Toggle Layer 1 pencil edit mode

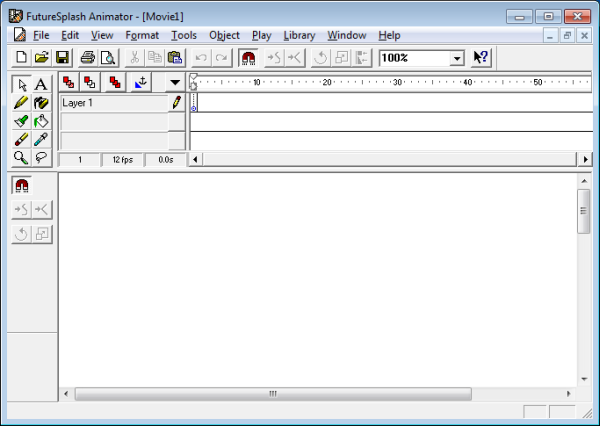click(177, 102)
